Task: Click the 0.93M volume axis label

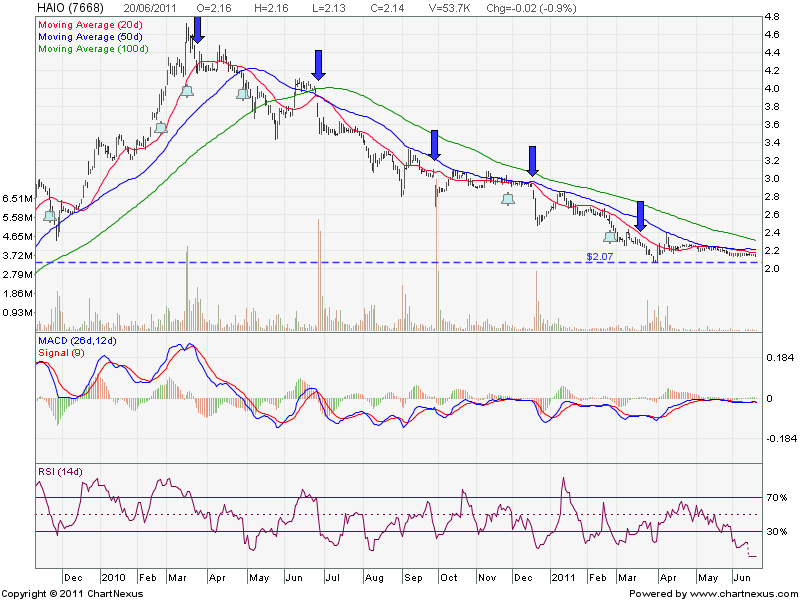Action: 17,312
